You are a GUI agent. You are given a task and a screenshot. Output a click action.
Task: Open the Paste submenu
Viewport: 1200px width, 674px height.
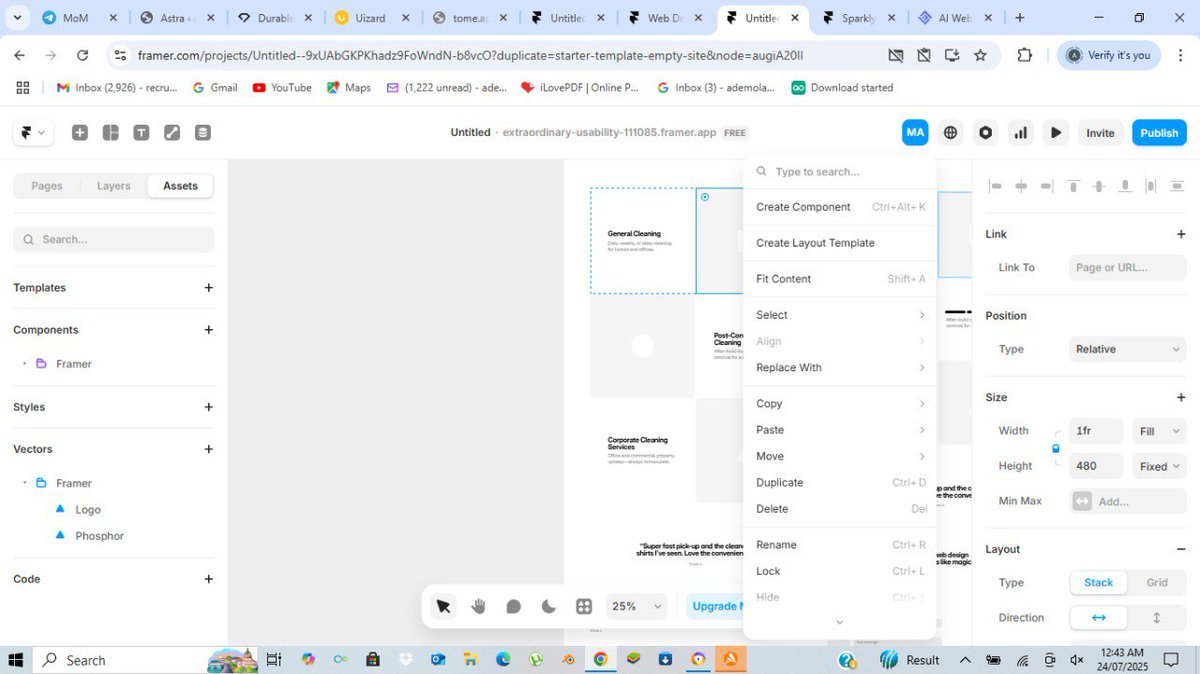pyautogui.click(x=840, y=430)
